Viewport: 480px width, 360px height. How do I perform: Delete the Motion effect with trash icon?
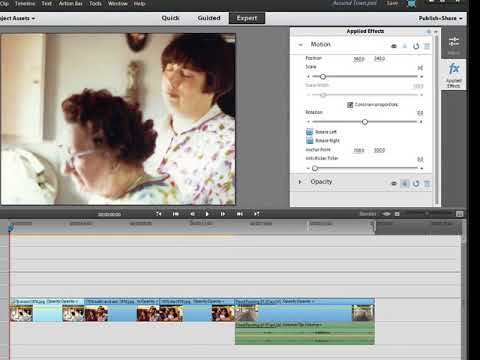427,46
